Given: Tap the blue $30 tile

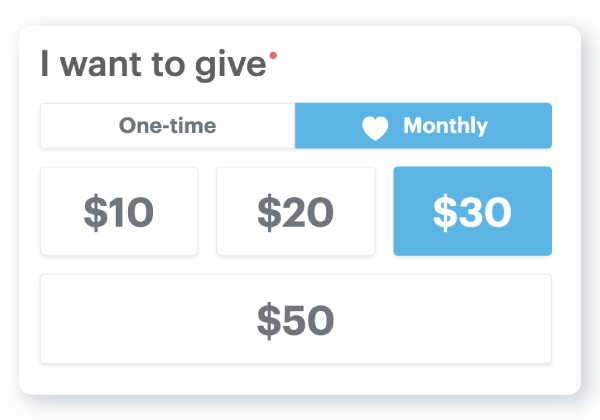Looking at the screenshot, I should point(472,211).
